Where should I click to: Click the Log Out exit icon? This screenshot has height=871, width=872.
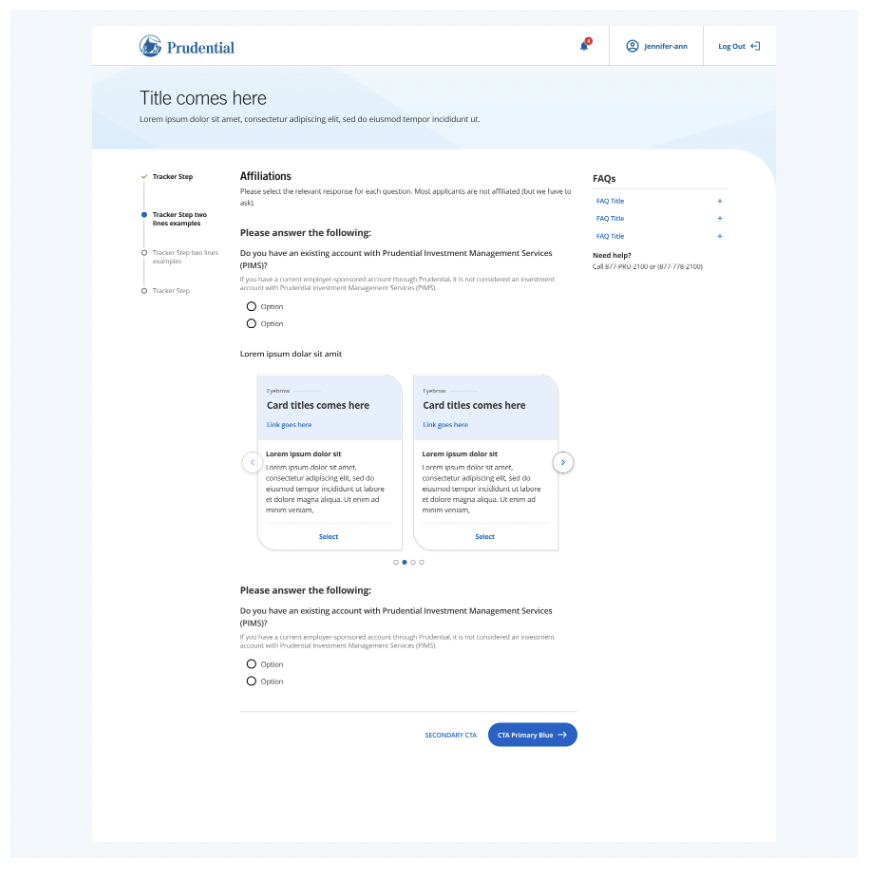click(x=756, y=46)
